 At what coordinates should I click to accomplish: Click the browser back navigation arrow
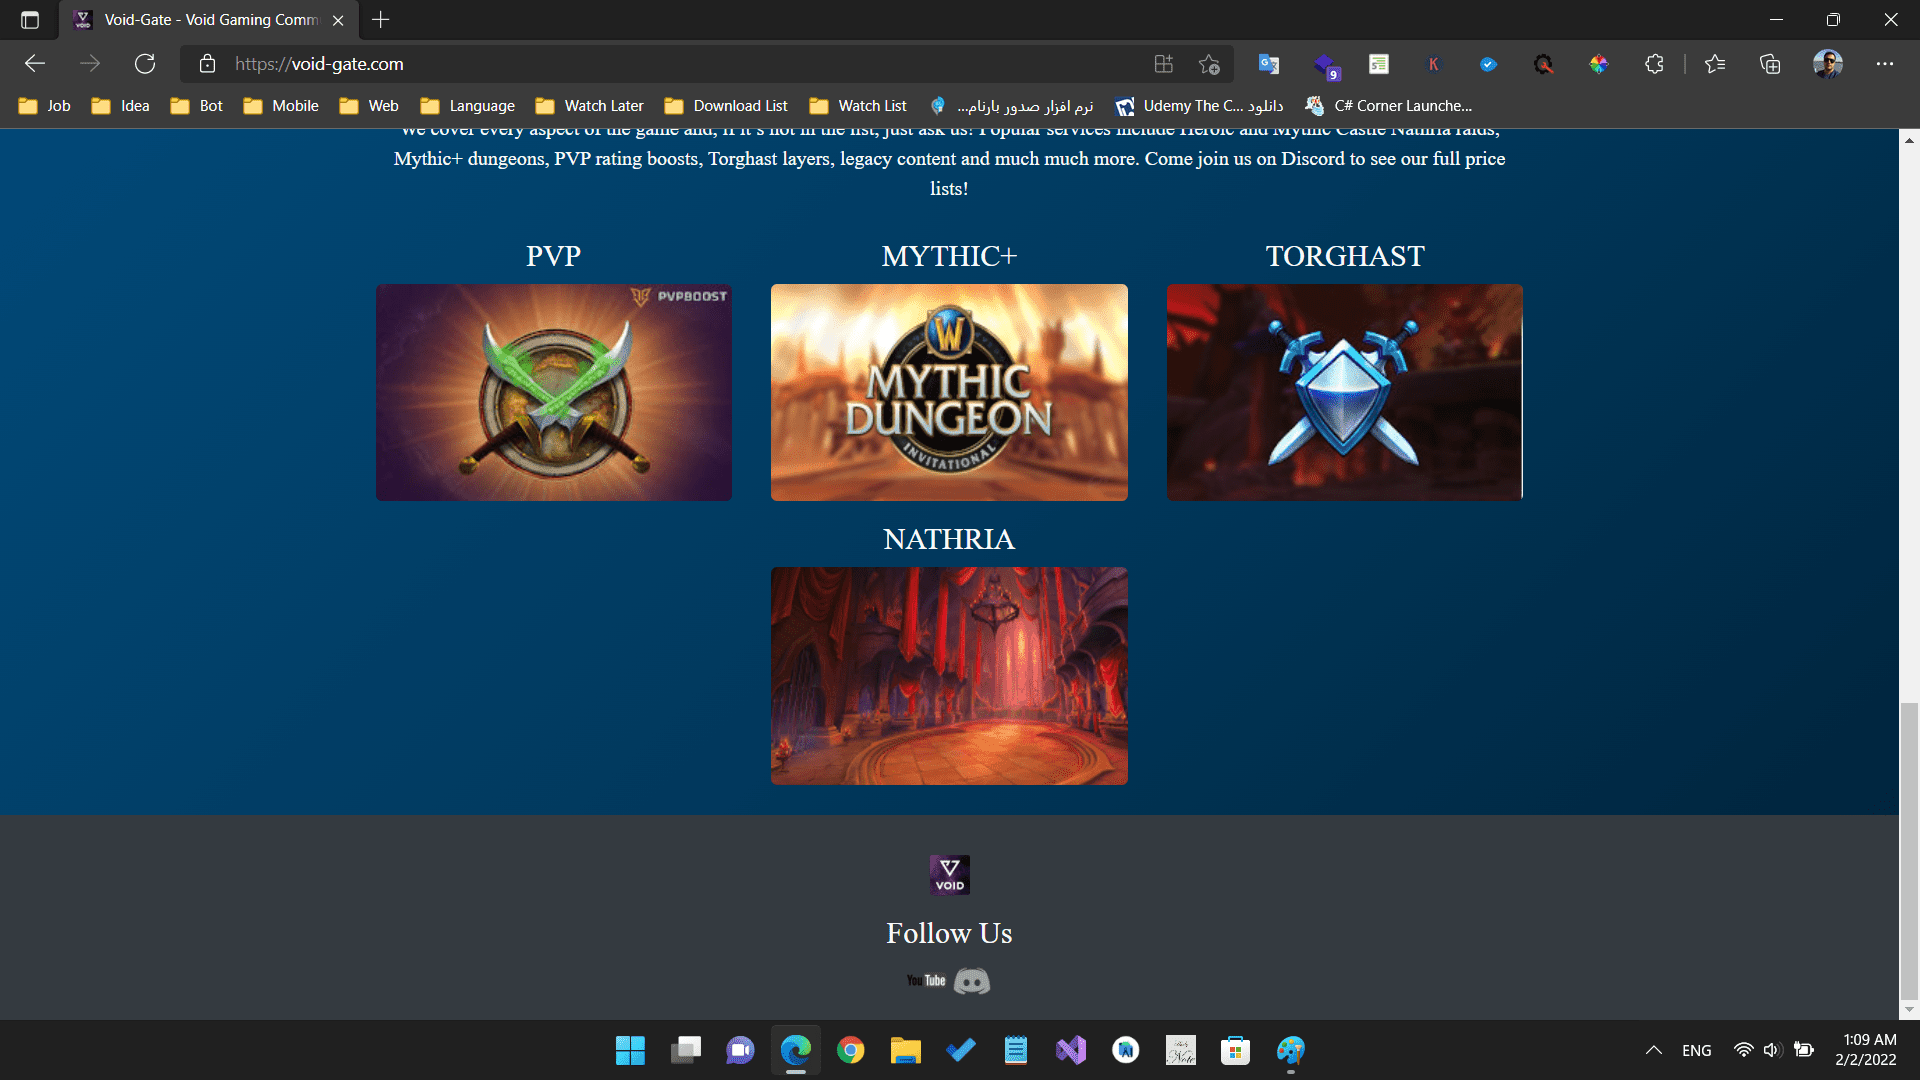click(37, 63)
